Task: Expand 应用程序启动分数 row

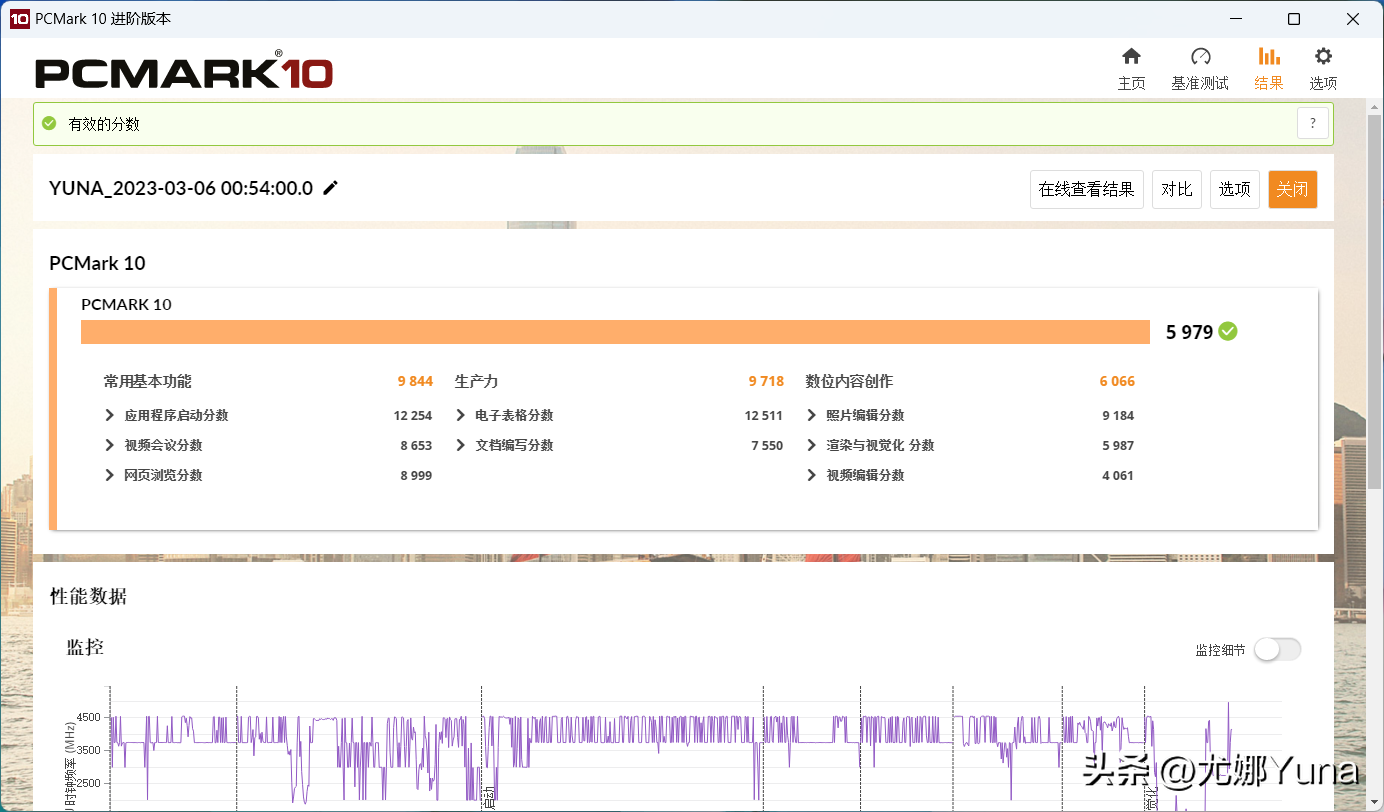Action: [x=110, y=415]
